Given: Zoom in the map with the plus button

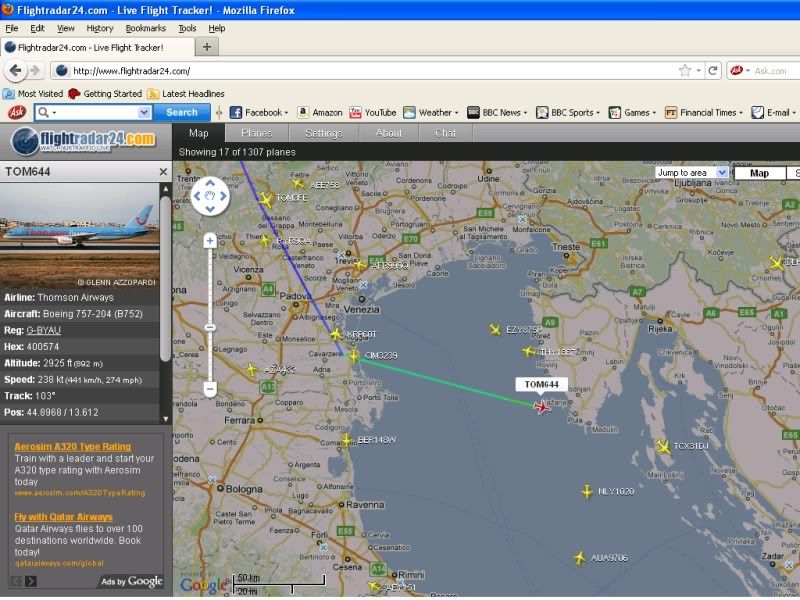Looking at the screenshot, I should [x=210, y=241].
